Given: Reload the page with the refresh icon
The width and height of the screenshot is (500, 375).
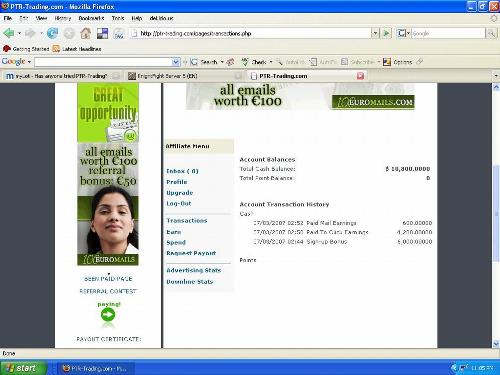Looking at the screenshot, I should [x=52, y=33].
